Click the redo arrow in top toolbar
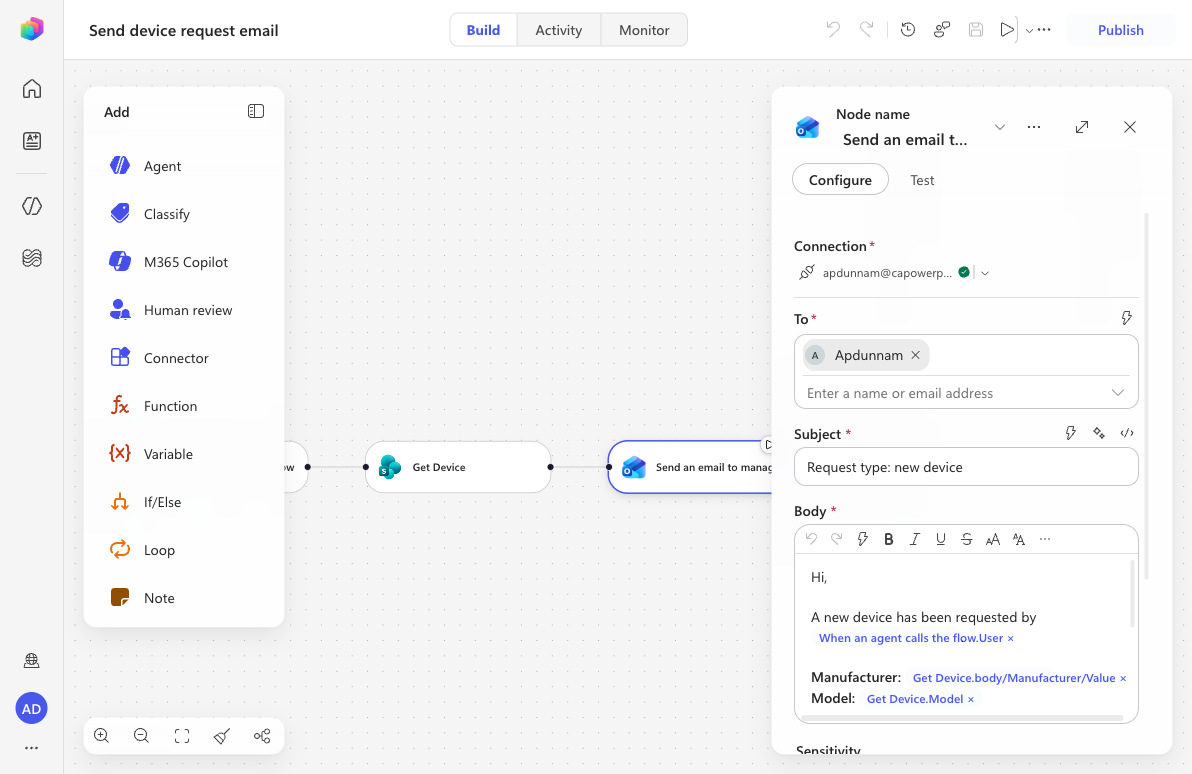 867,30
